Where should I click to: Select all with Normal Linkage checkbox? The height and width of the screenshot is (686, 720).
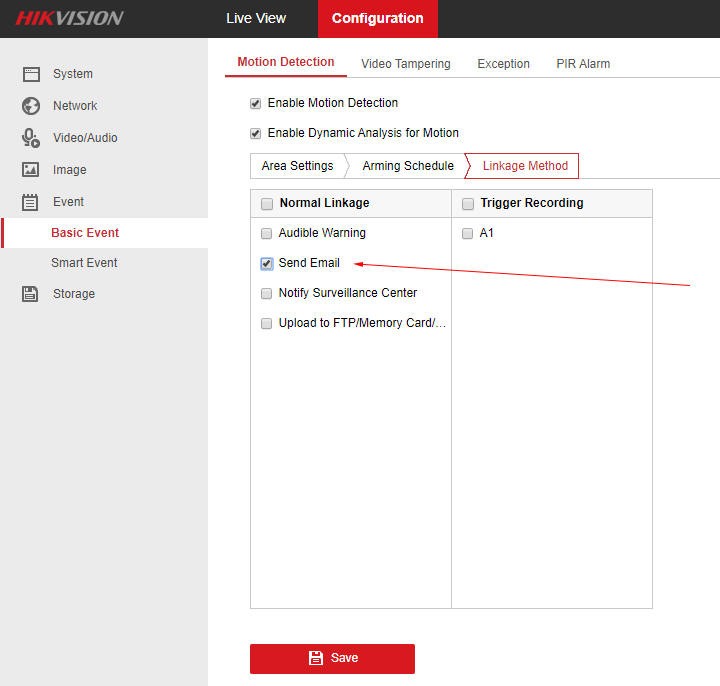click(267, 204)
